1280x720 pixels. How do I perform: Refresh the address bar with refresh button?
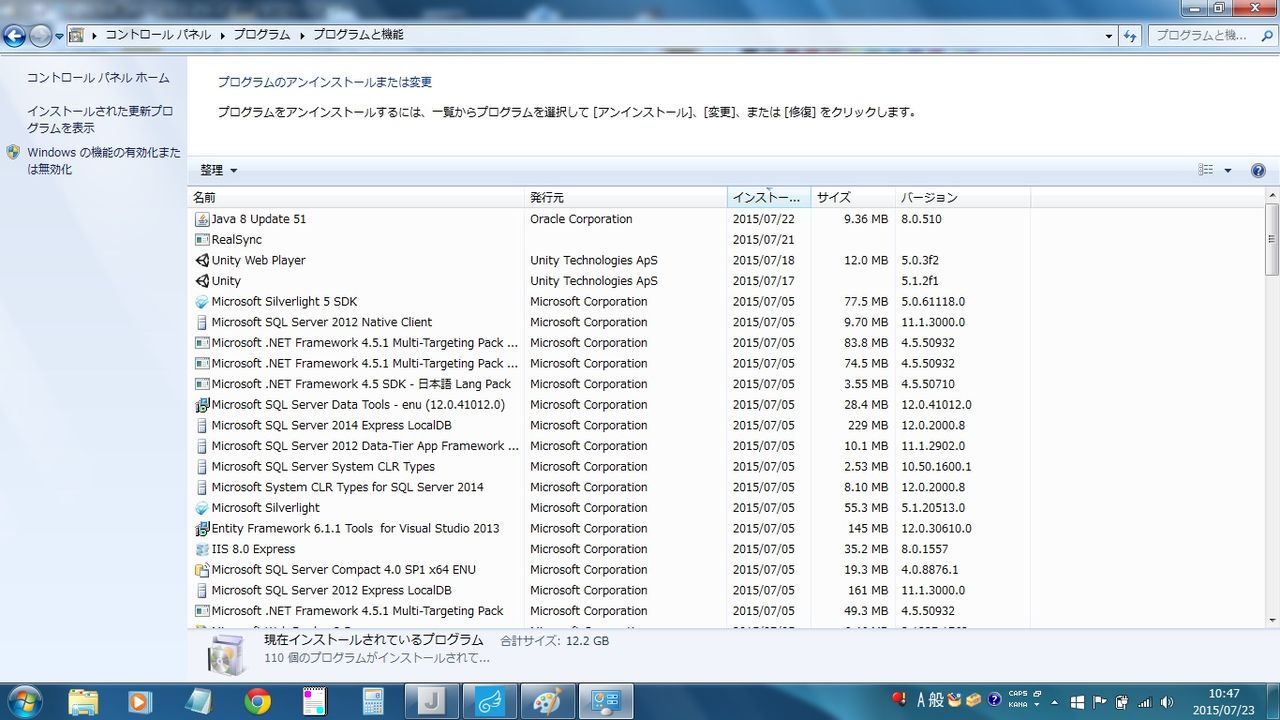1131,35
